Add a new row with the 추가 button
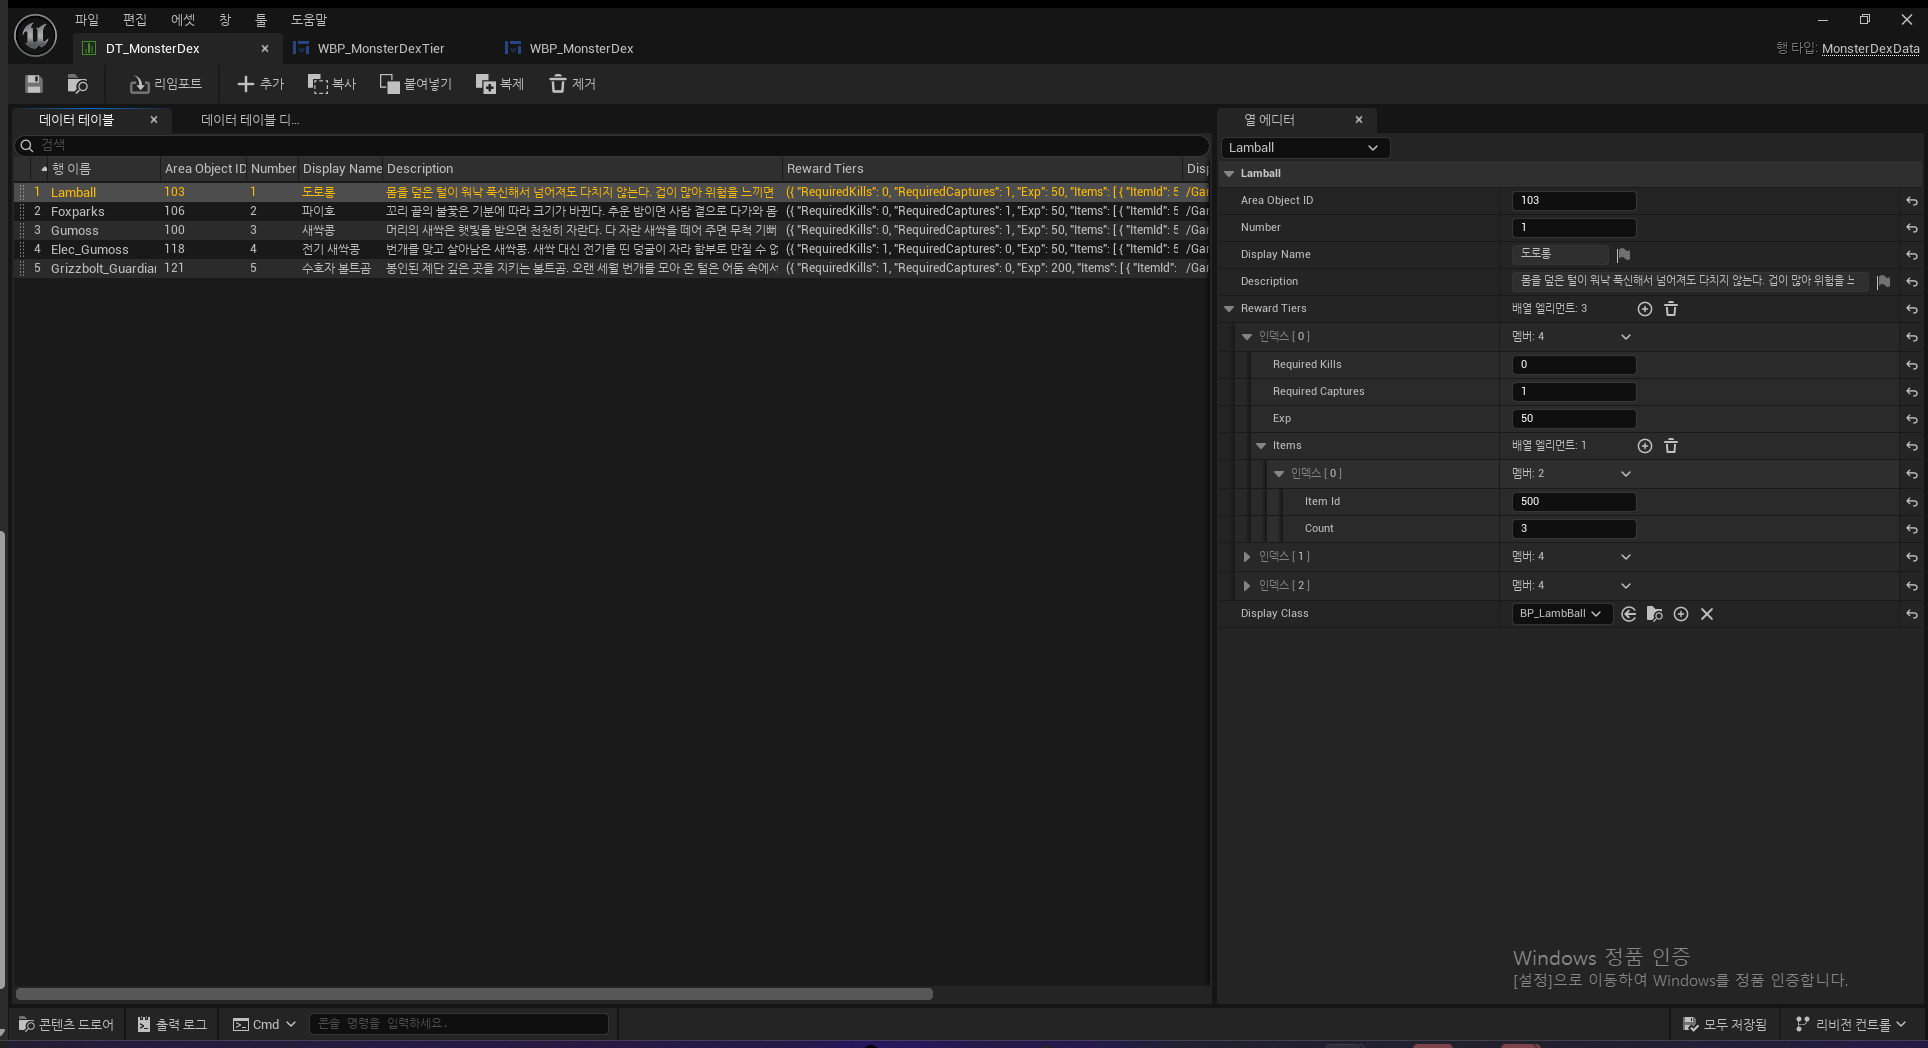1928x1048 pixels. coord(260,84)
